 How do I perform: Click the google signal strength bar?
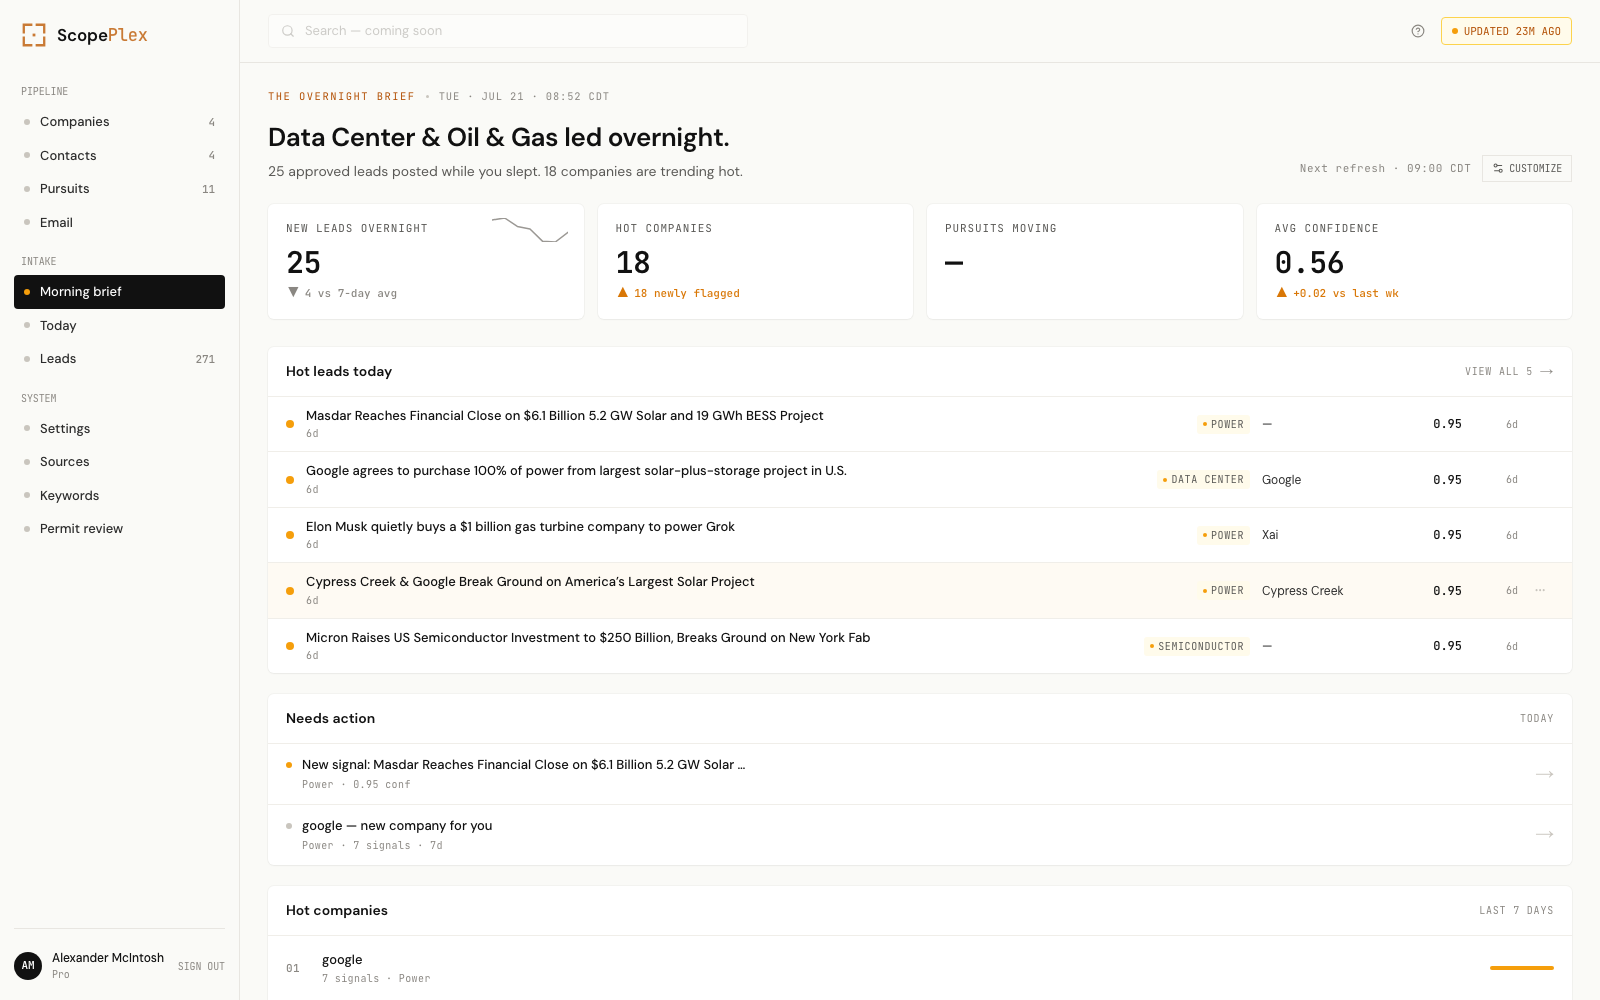click(x=1522, y=968)
